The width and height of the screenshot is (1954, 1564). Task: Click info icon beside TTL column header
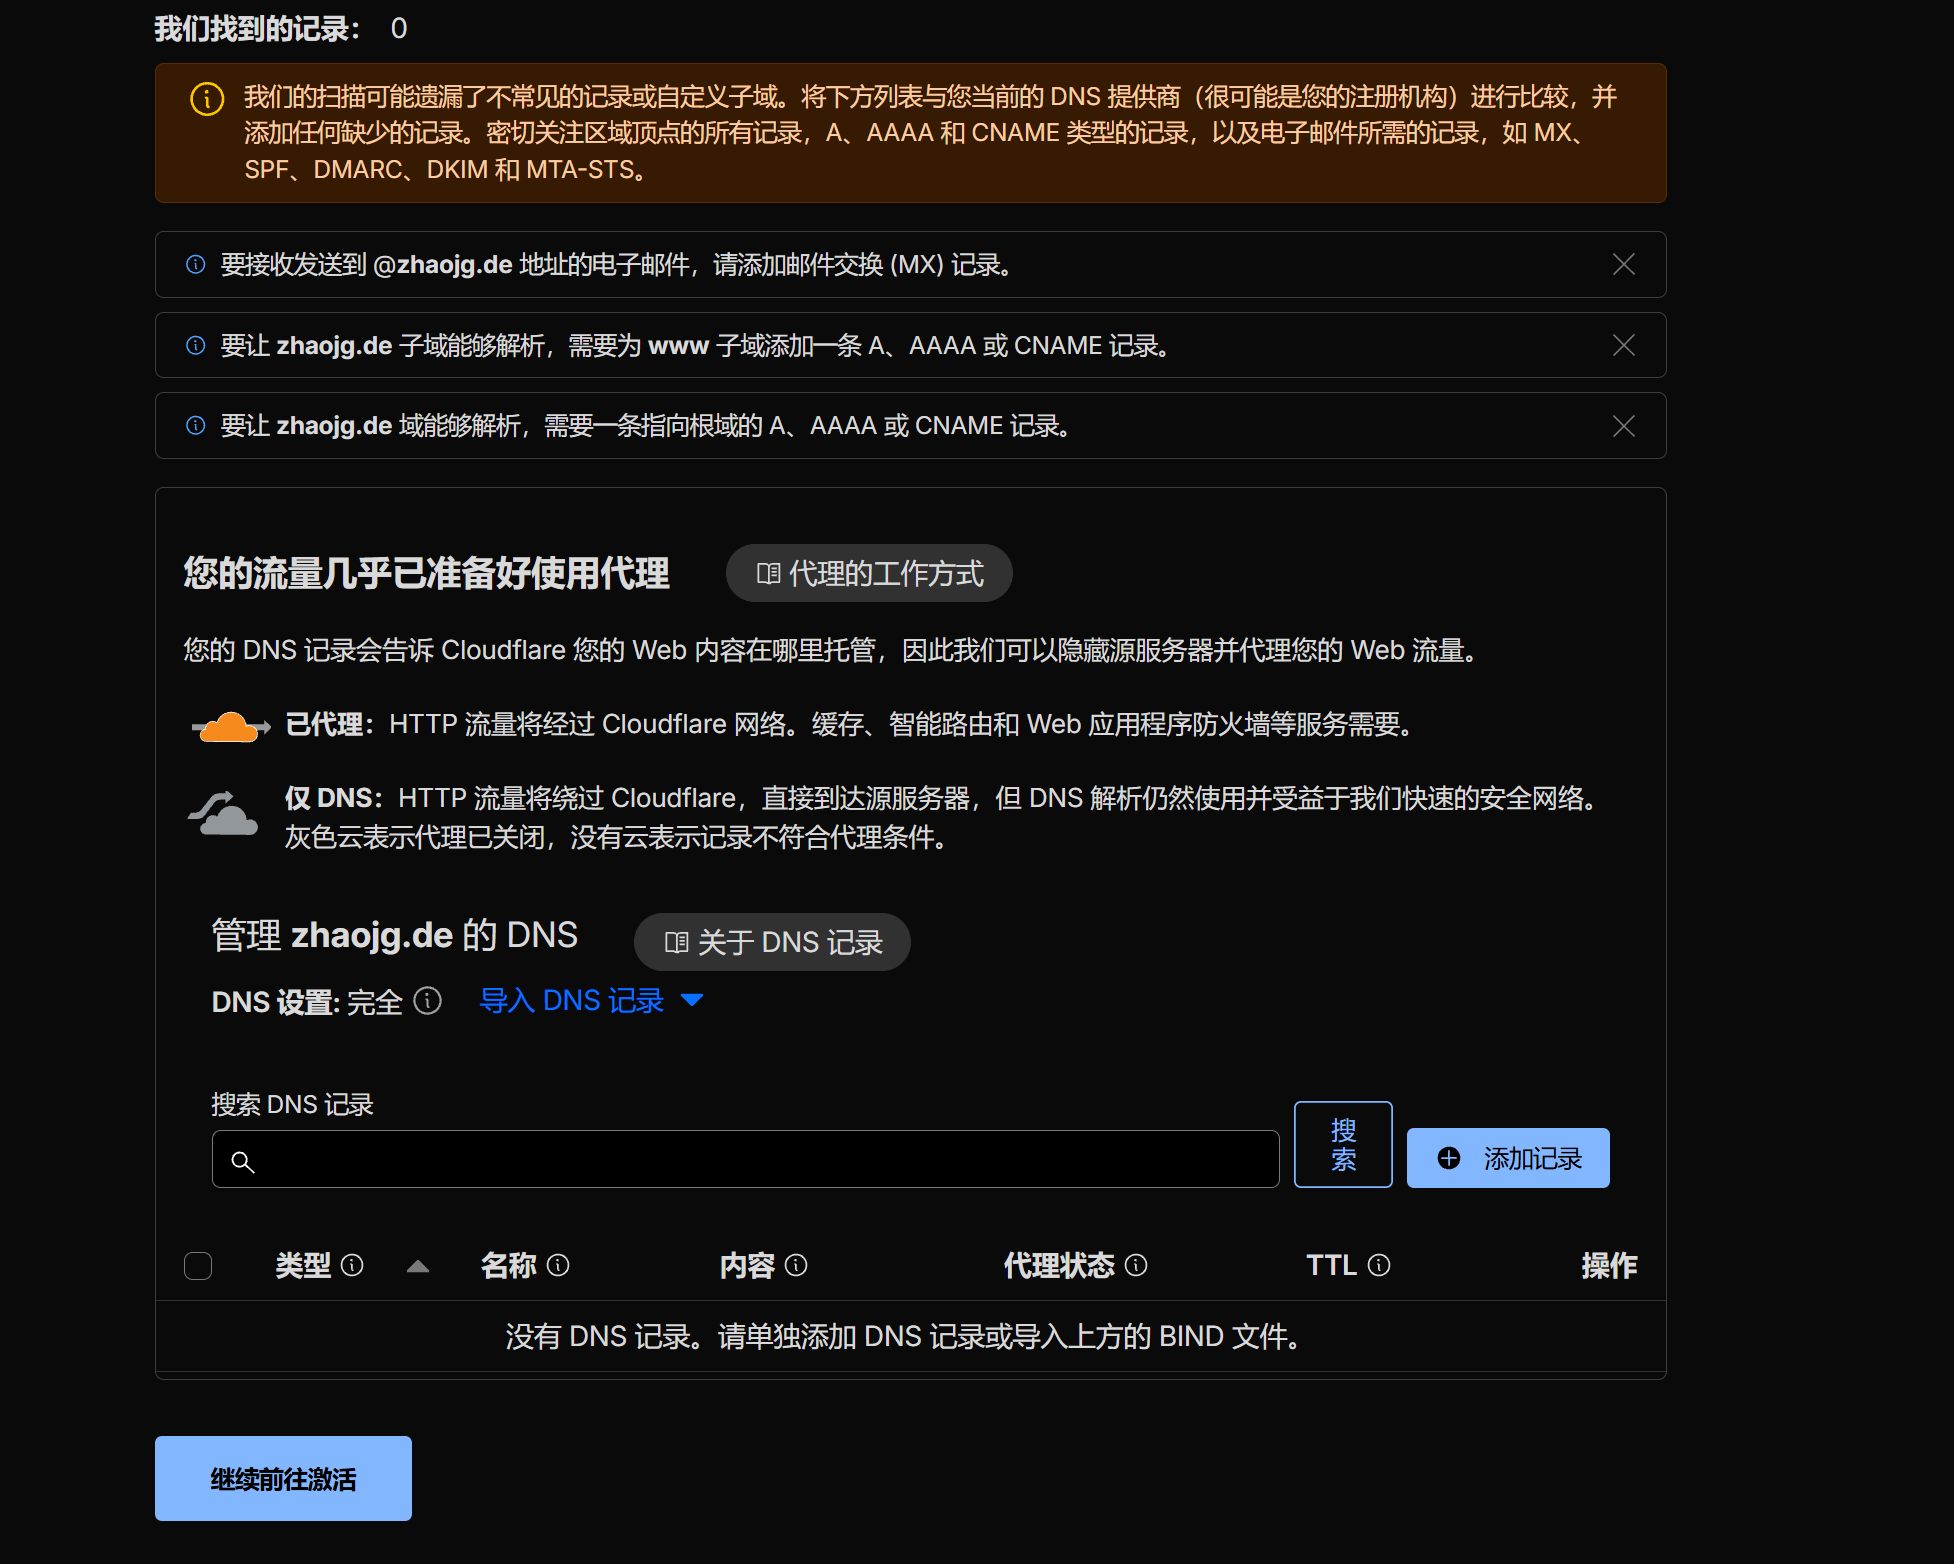(x=1379, y=1266)
